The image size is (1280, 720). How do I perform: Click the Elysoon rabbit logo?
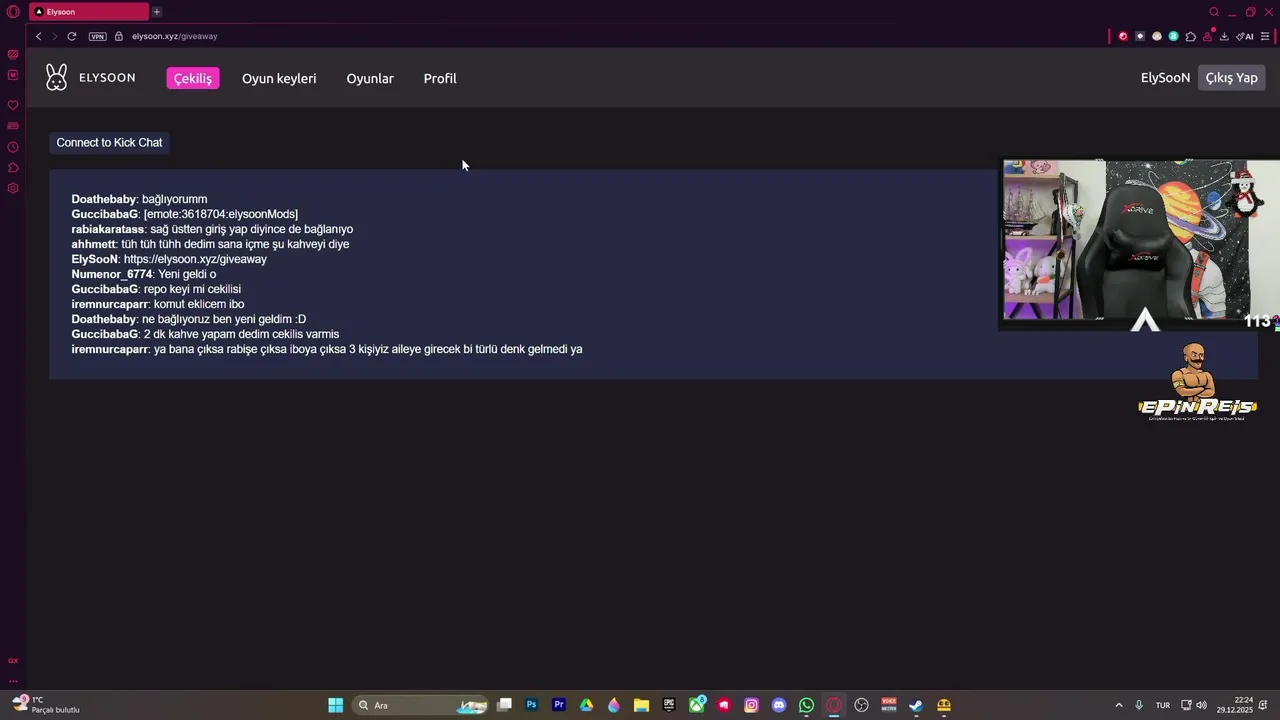tap(57, 77)
